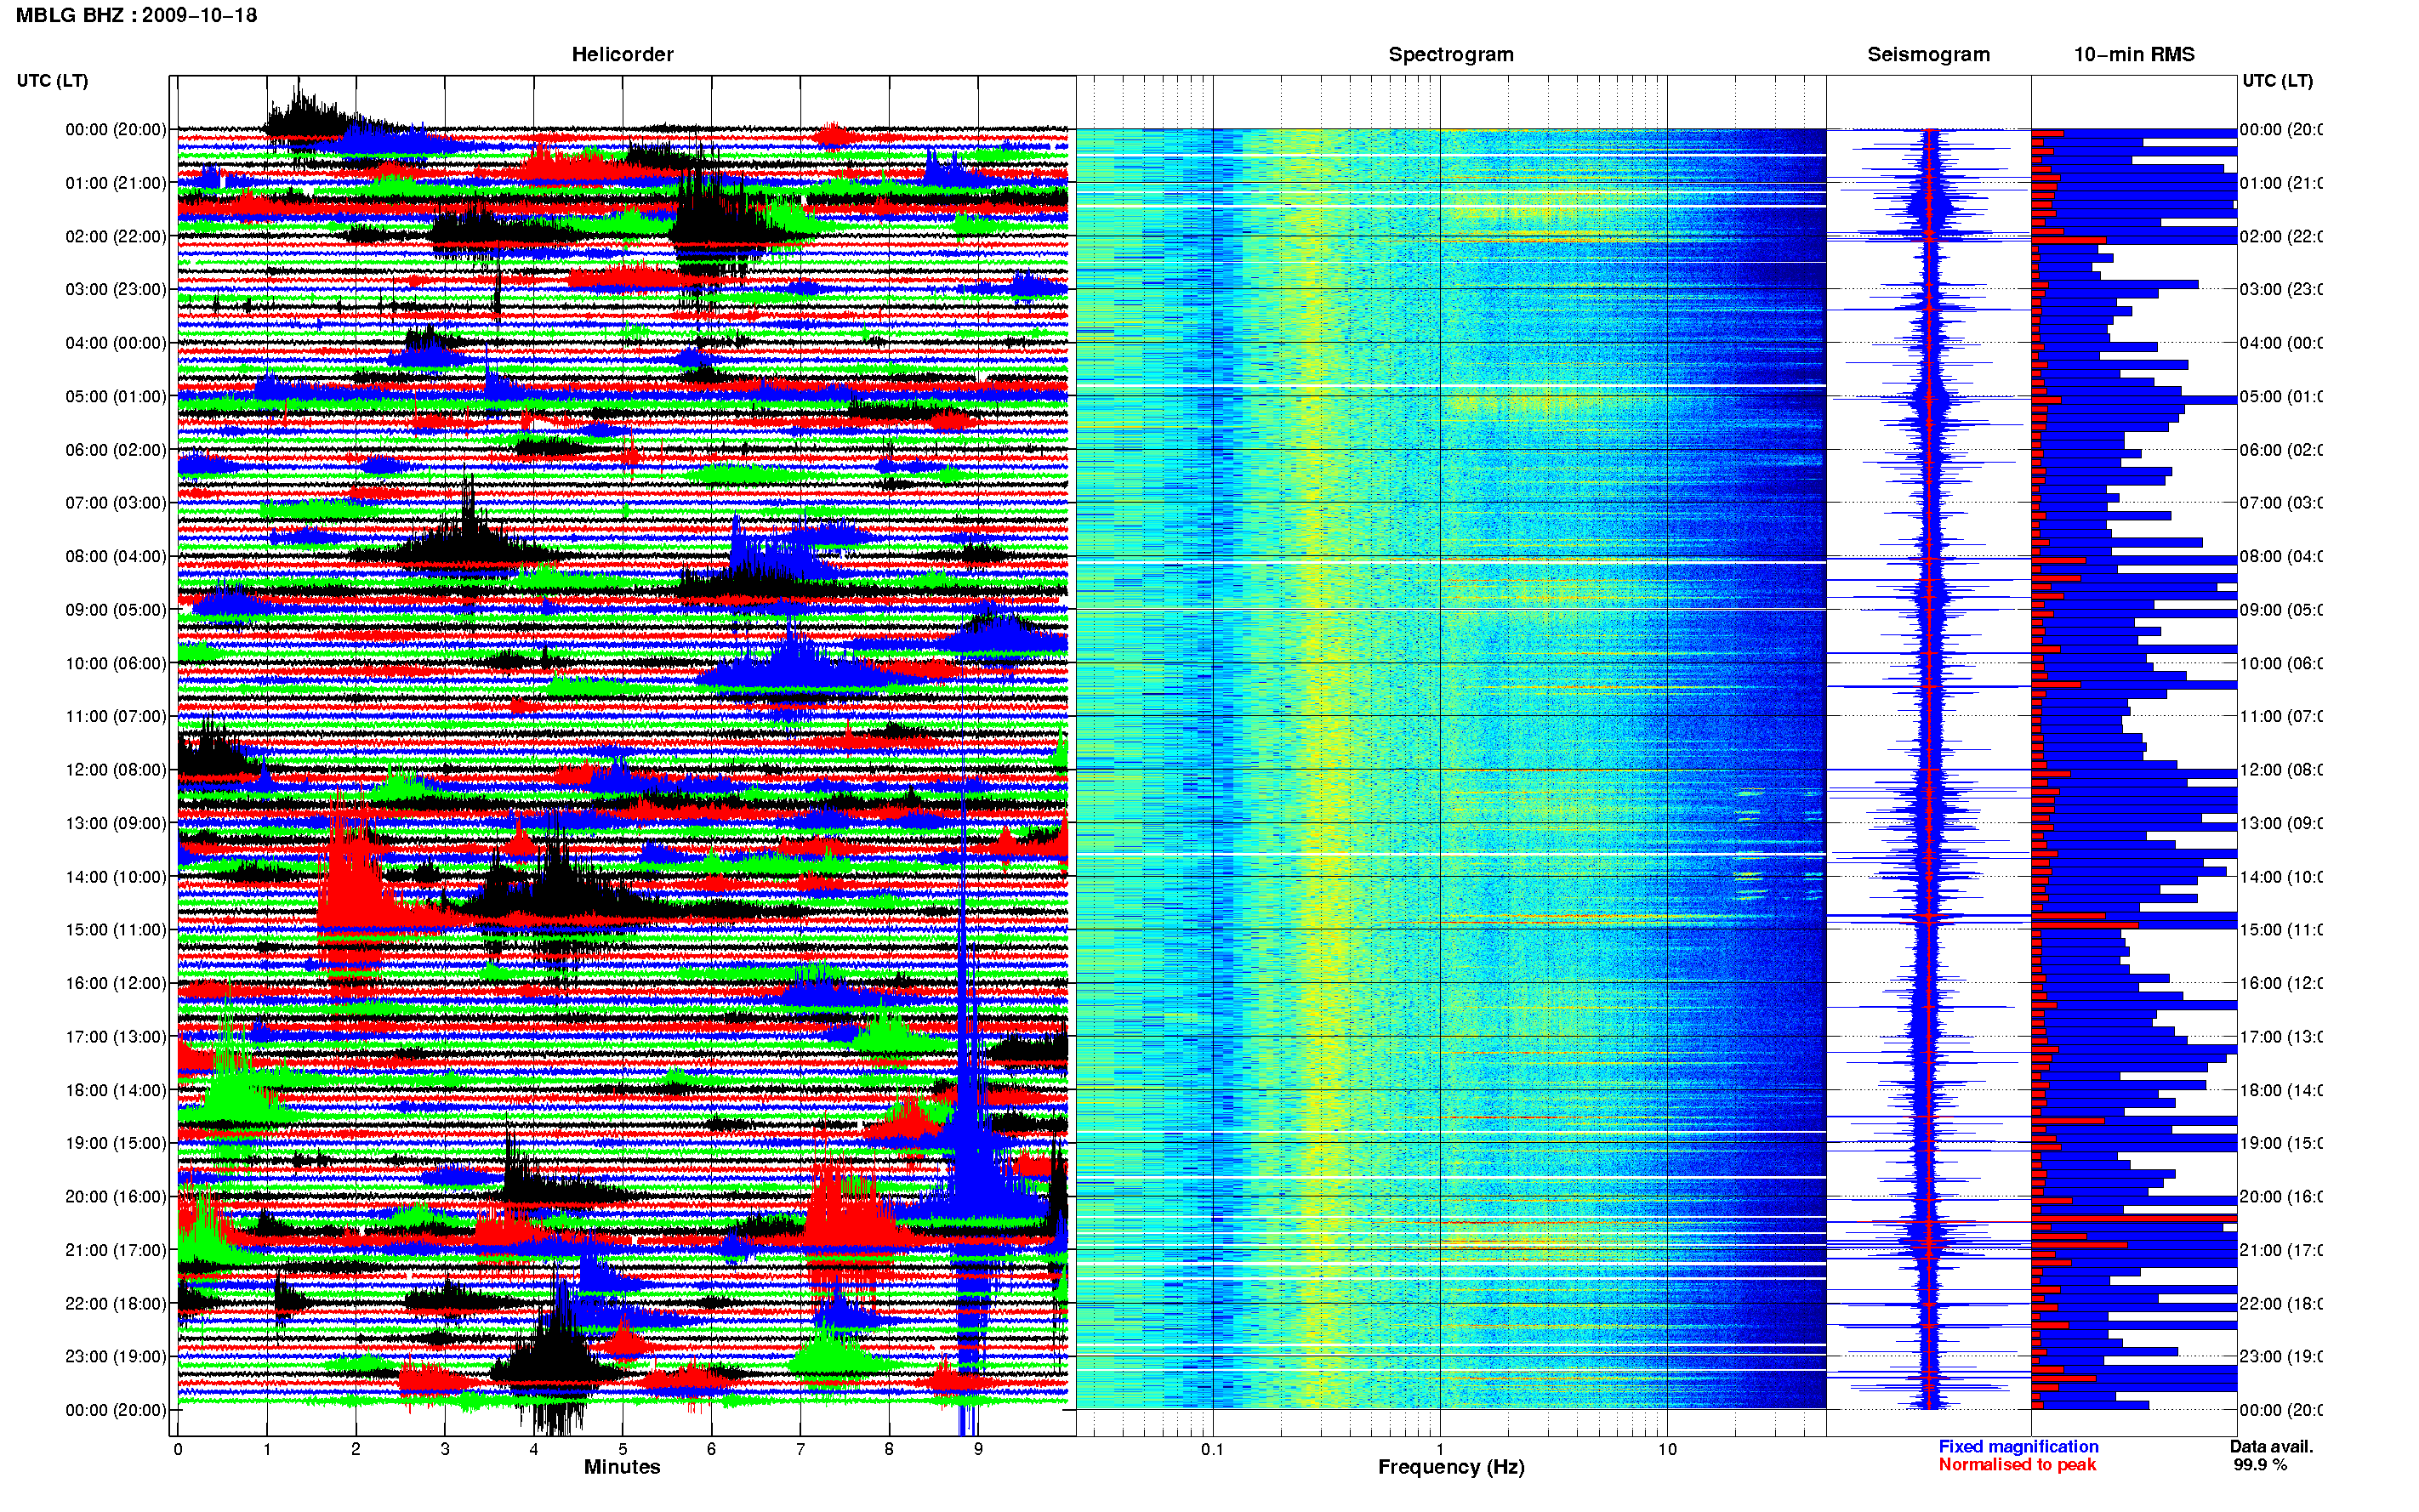Click minute tick '0' under the helicorder
This screenshot has height=1512, width=2419.
[x=178, y=1448]
